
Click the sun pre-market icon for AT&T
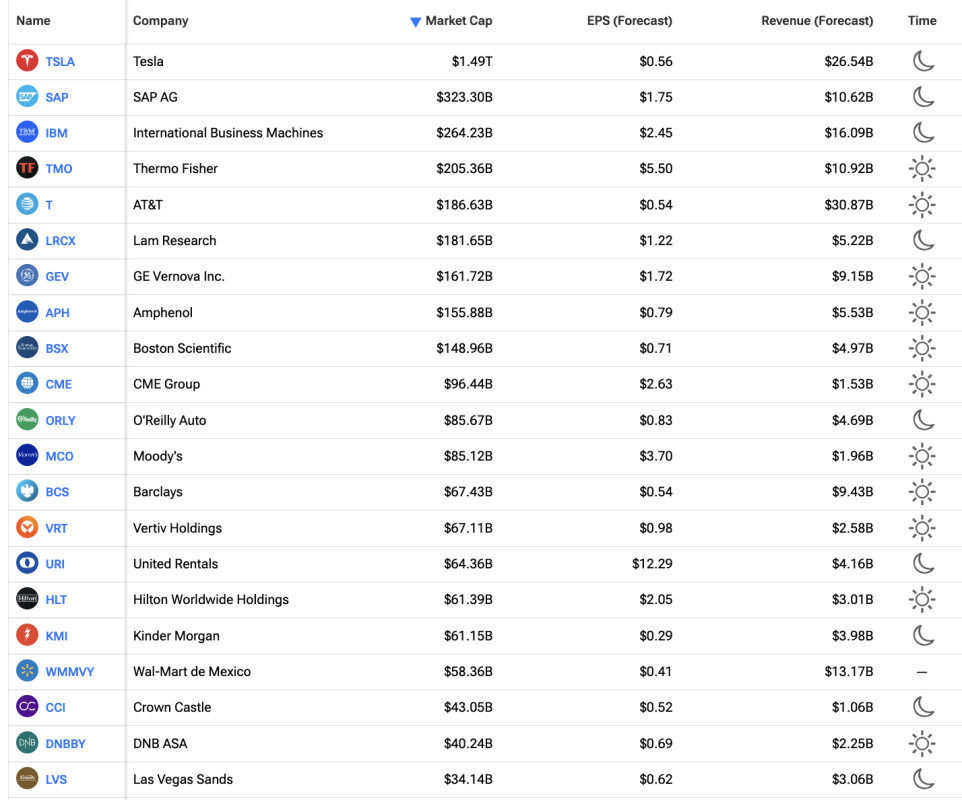click(922, 205)
